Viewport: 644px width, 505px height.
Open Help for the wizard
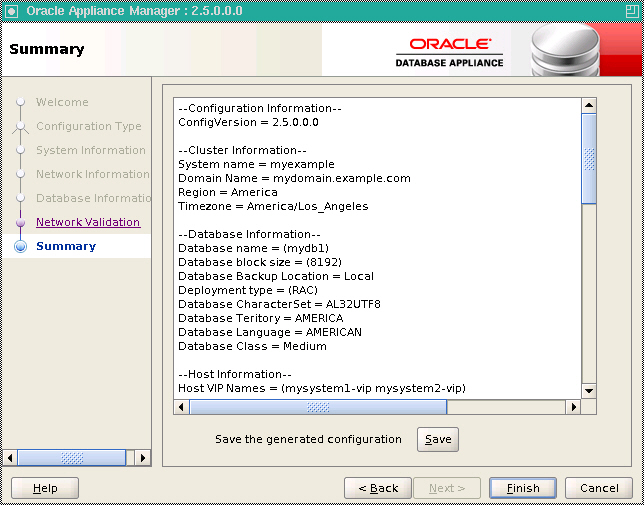coord(45,488)
